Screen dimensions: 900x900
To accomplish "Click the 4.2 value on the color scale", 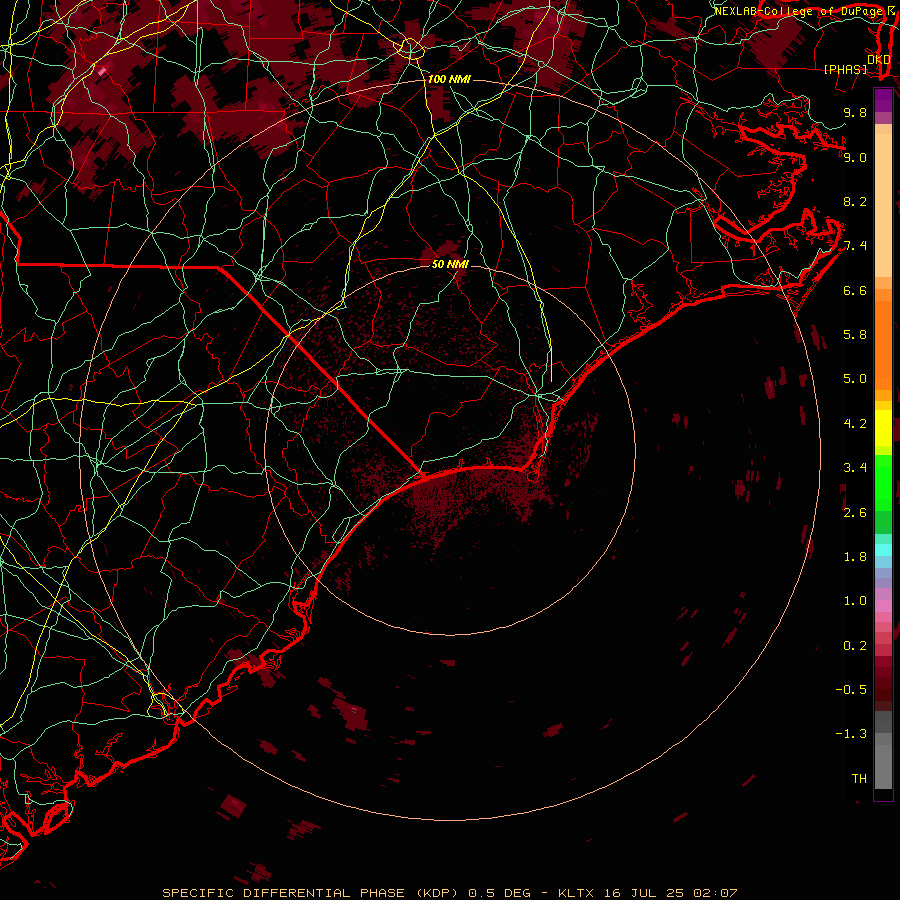I will click(855, 424).
